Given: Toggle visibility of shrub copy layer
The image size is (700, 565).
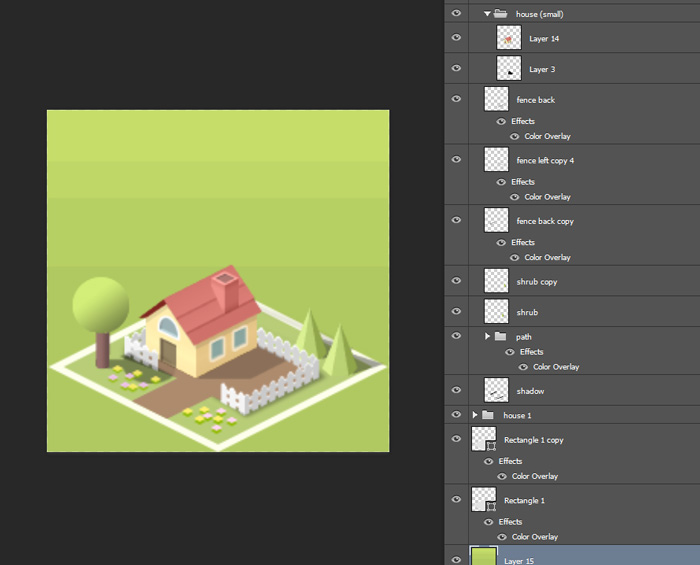Looking at the screenshot, I should click(456, 281).
